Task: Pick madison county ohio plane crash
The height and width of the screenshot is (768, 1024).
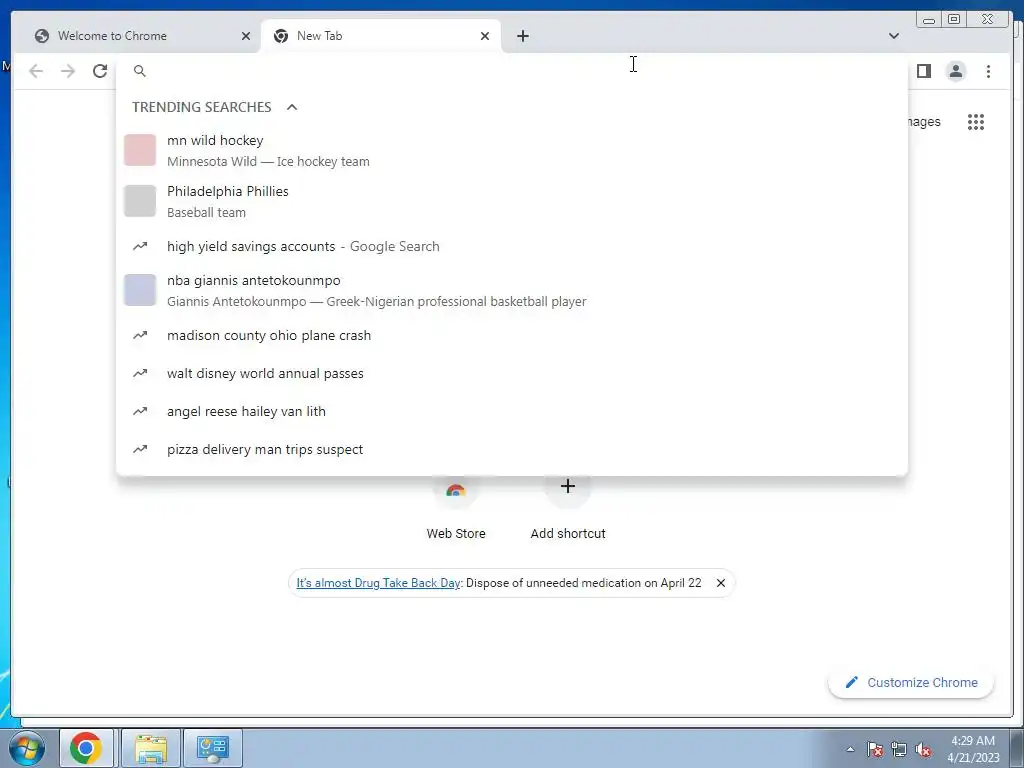Action: click(512, 335)
